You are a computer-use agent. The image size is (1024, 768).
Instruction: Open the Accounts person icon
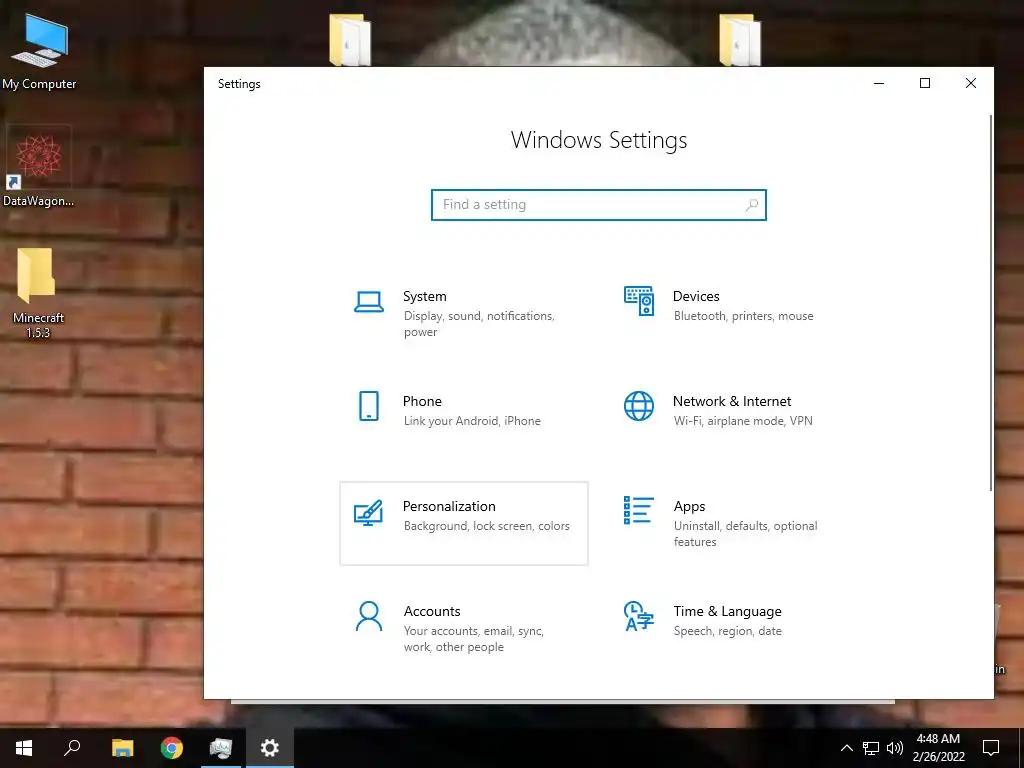369,616
